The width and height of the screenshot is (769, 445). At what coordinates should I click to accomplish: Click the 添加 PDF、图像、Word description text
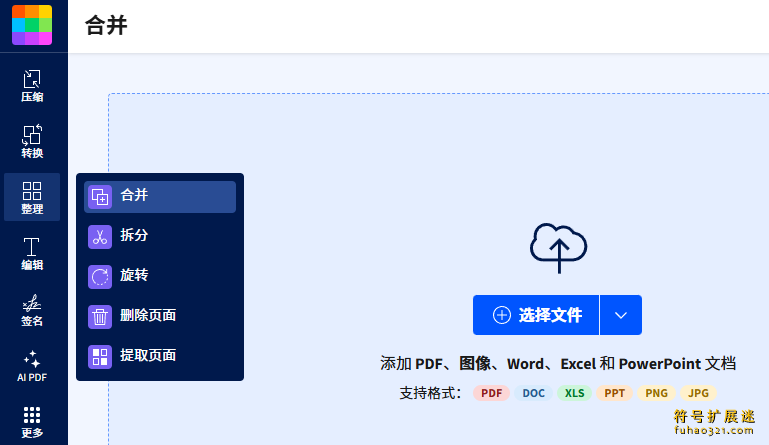tap(558, 364)
